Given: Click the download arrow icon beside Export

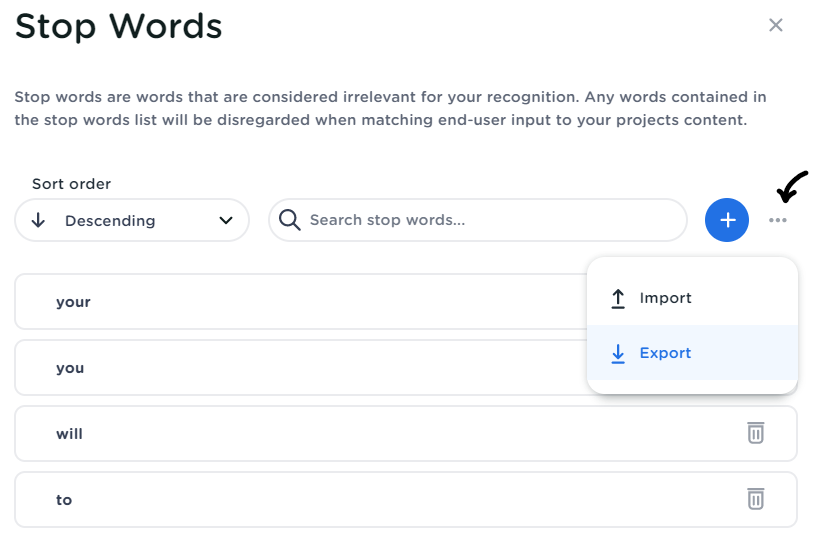Looking at the screenshot, I should (x=618, y=353).
